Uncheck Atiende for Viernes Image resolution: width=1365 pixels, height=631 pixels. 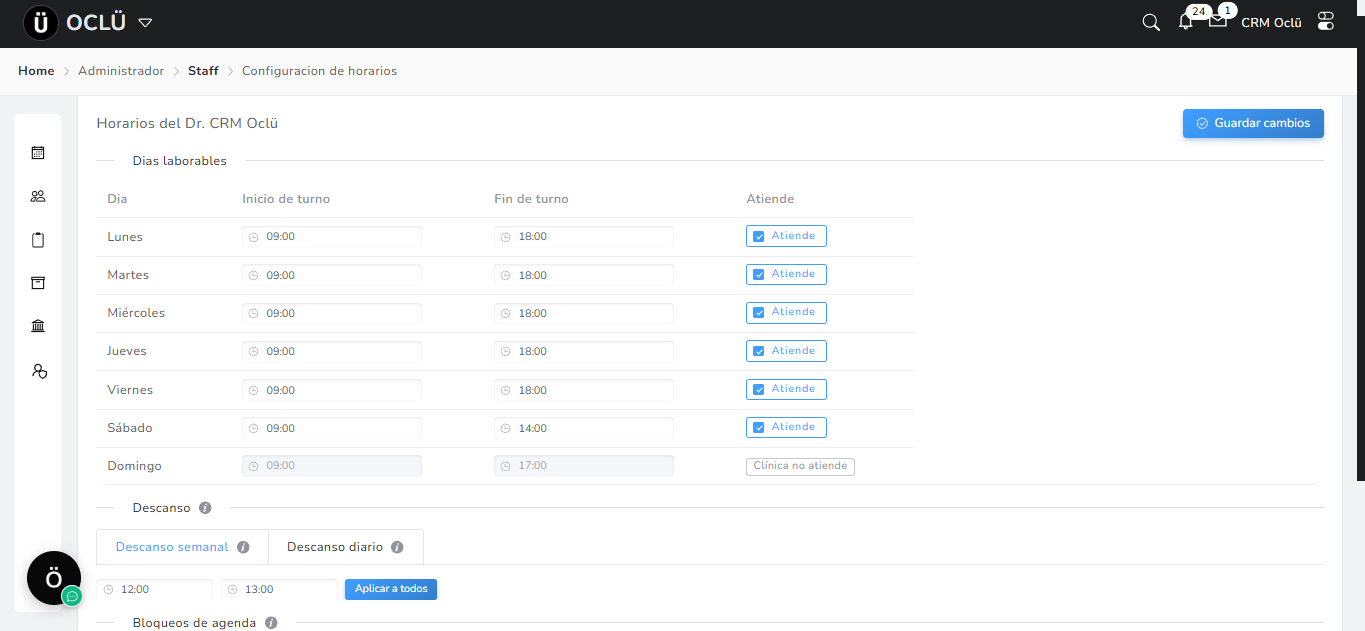click(759, 390)
